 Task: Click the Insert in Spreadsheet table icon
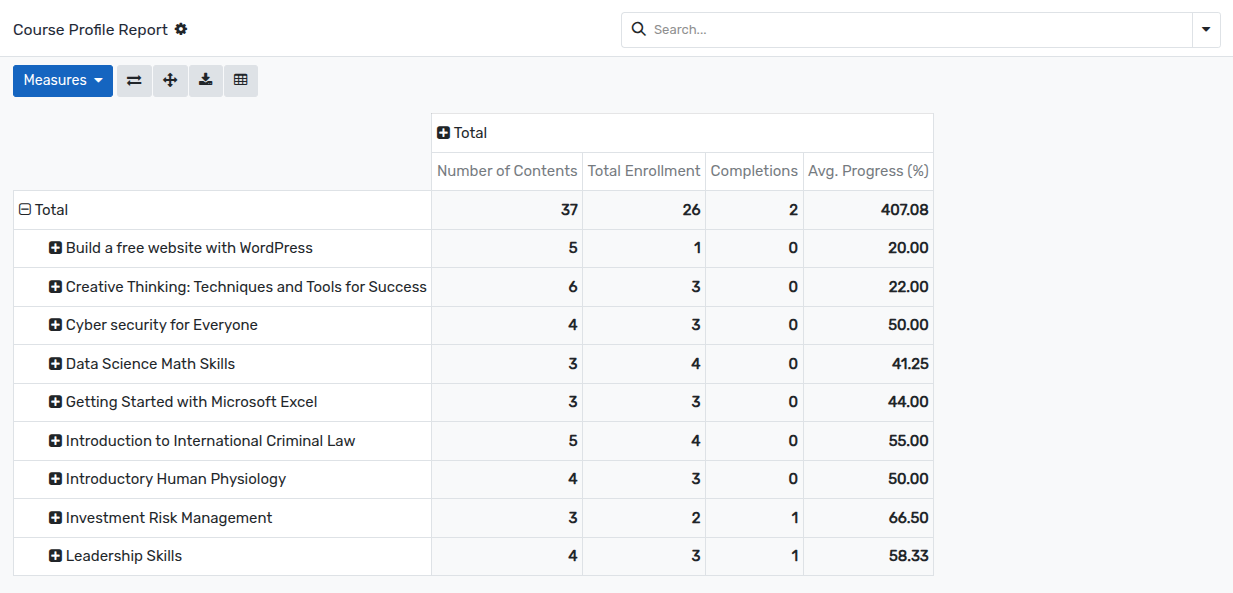241,81
